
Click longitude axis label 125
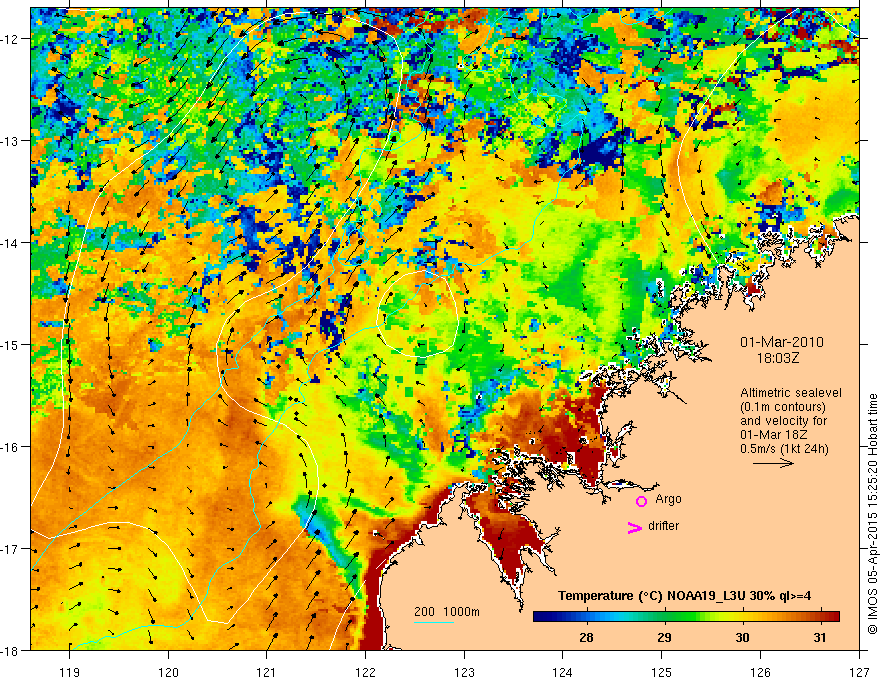[x=662, y=672]
